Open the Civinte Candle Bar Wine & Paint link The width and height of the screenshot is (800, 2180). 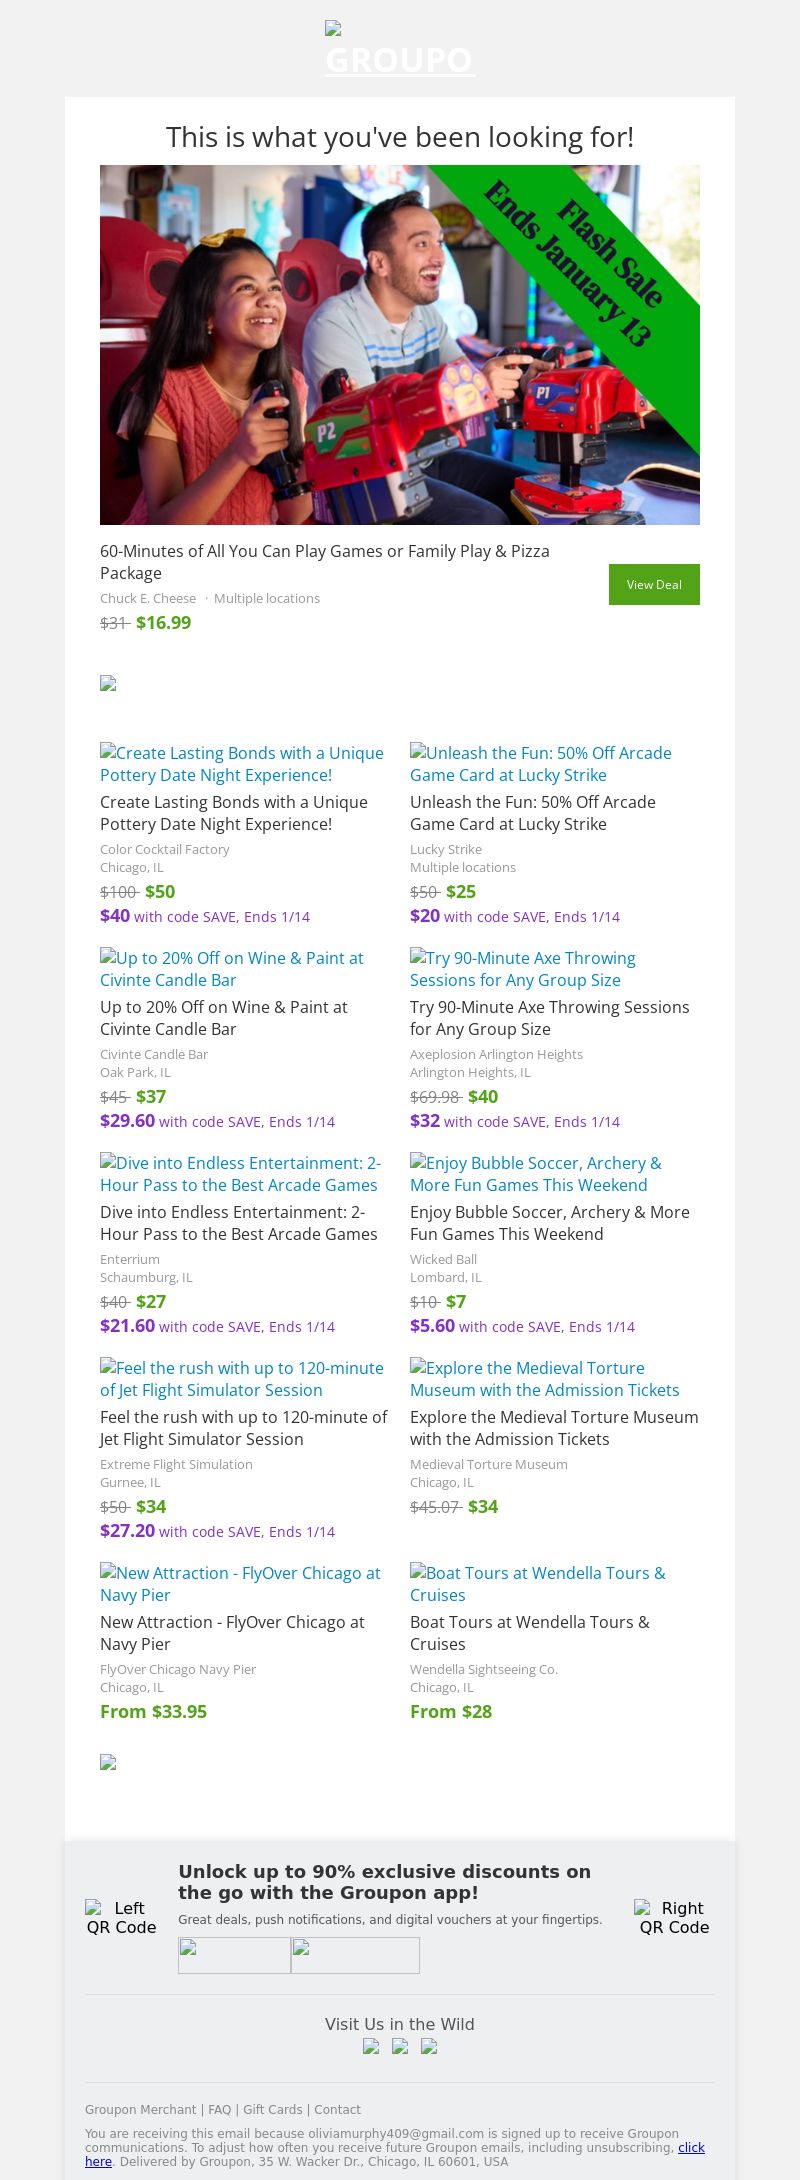coord(232,969)
